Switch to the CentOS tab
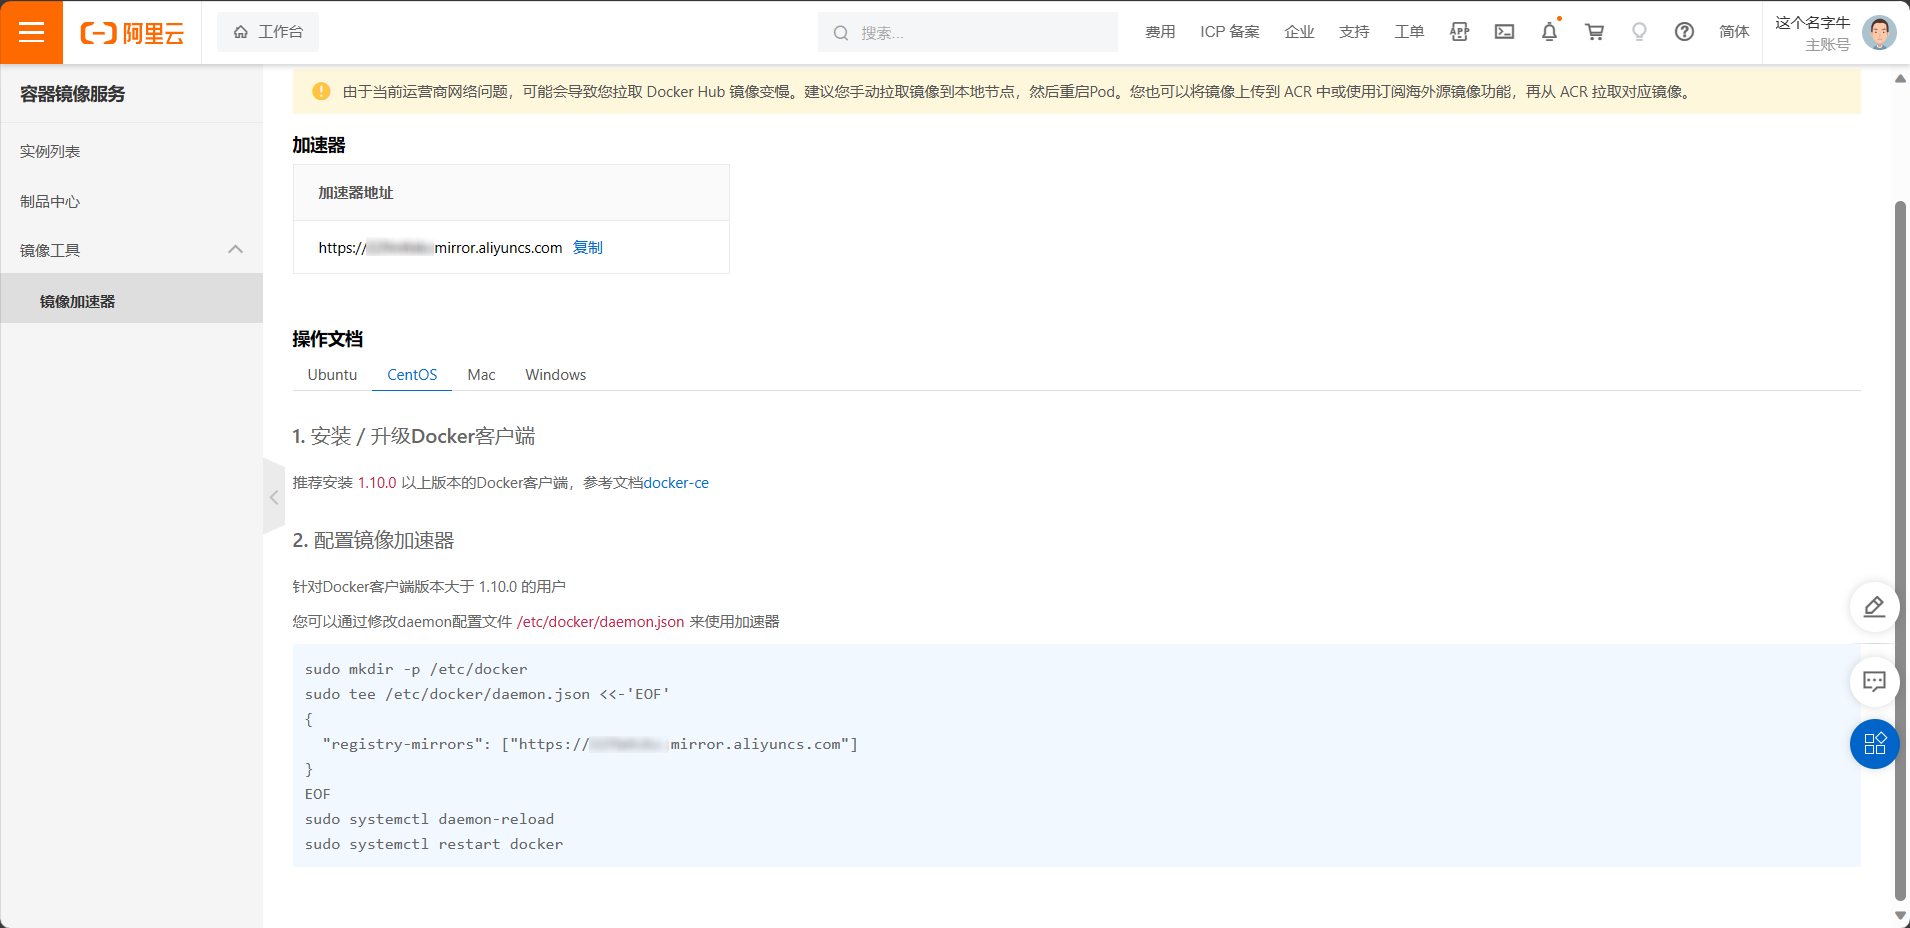 pos(412,374)
